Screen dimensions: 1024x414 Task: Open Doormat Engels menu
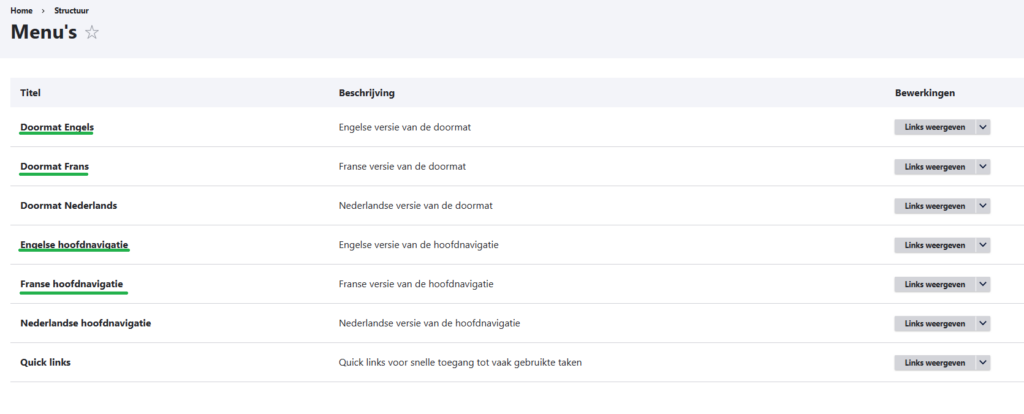56,127
